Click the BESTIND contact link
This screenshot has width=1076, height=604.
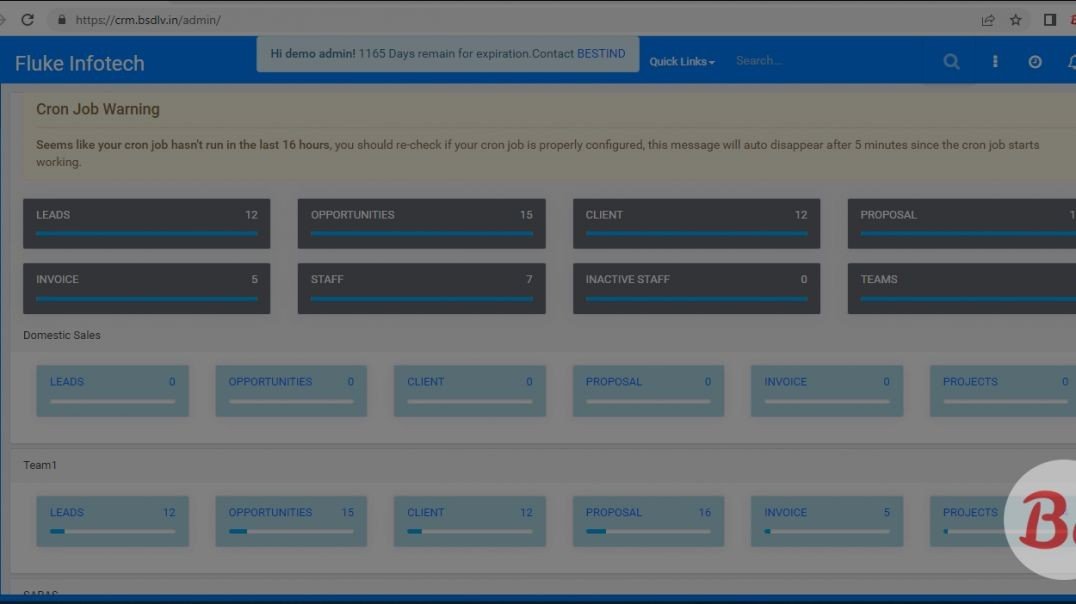pos(600,53)
